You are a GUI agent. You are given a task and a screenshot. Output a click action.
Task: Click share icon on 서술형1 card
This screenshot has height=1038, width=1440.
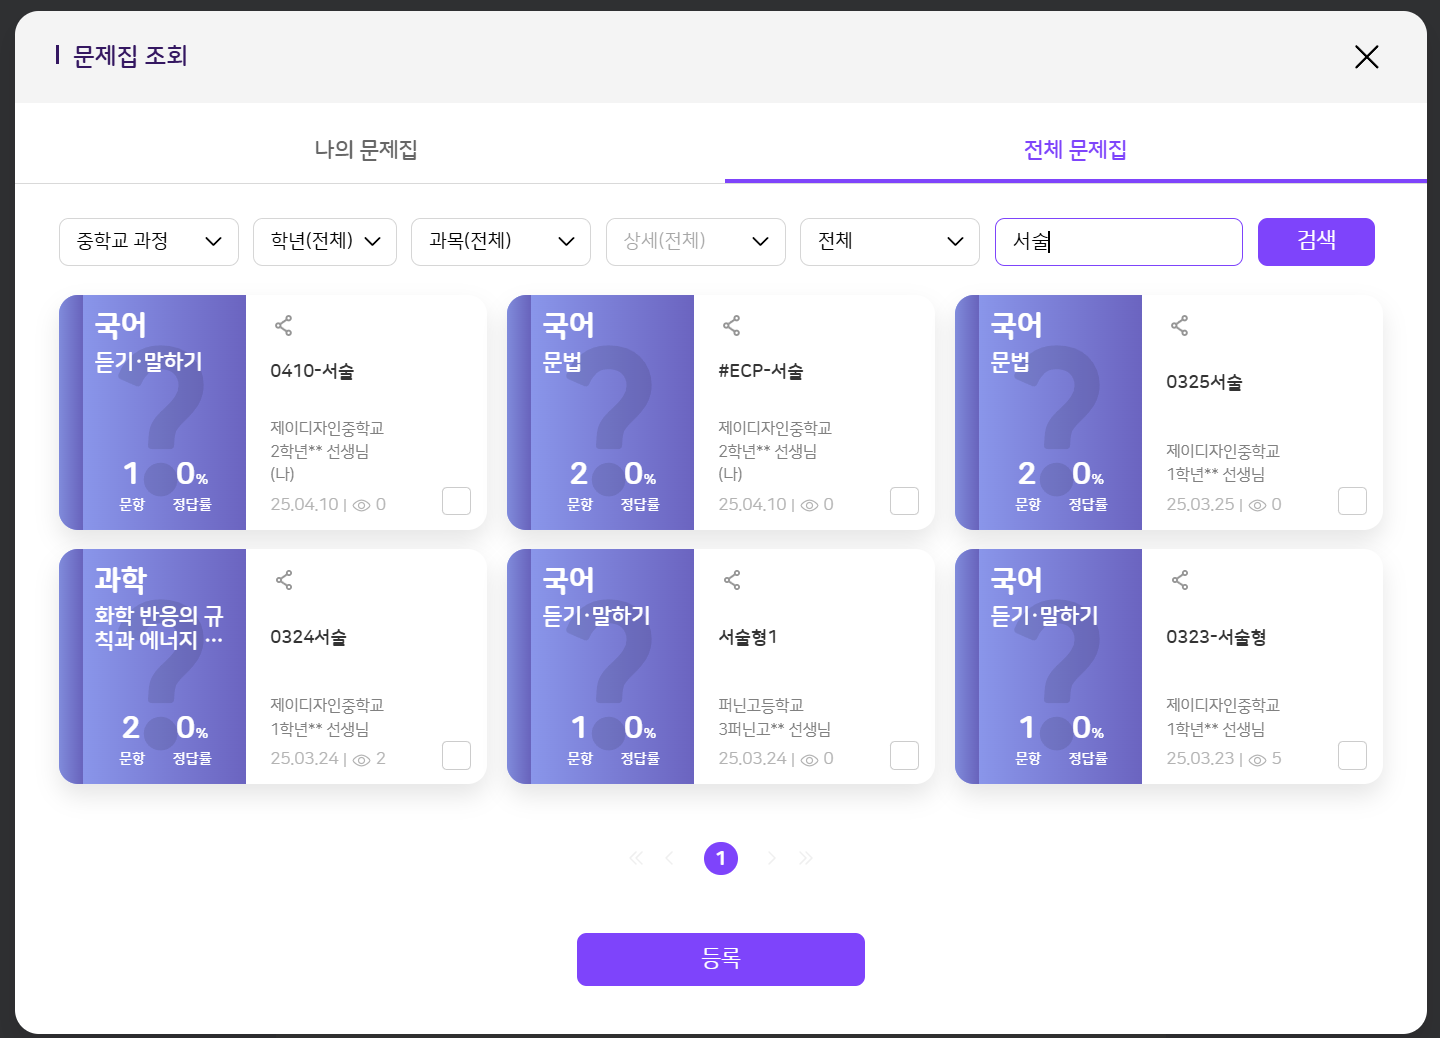pos(732,580)
